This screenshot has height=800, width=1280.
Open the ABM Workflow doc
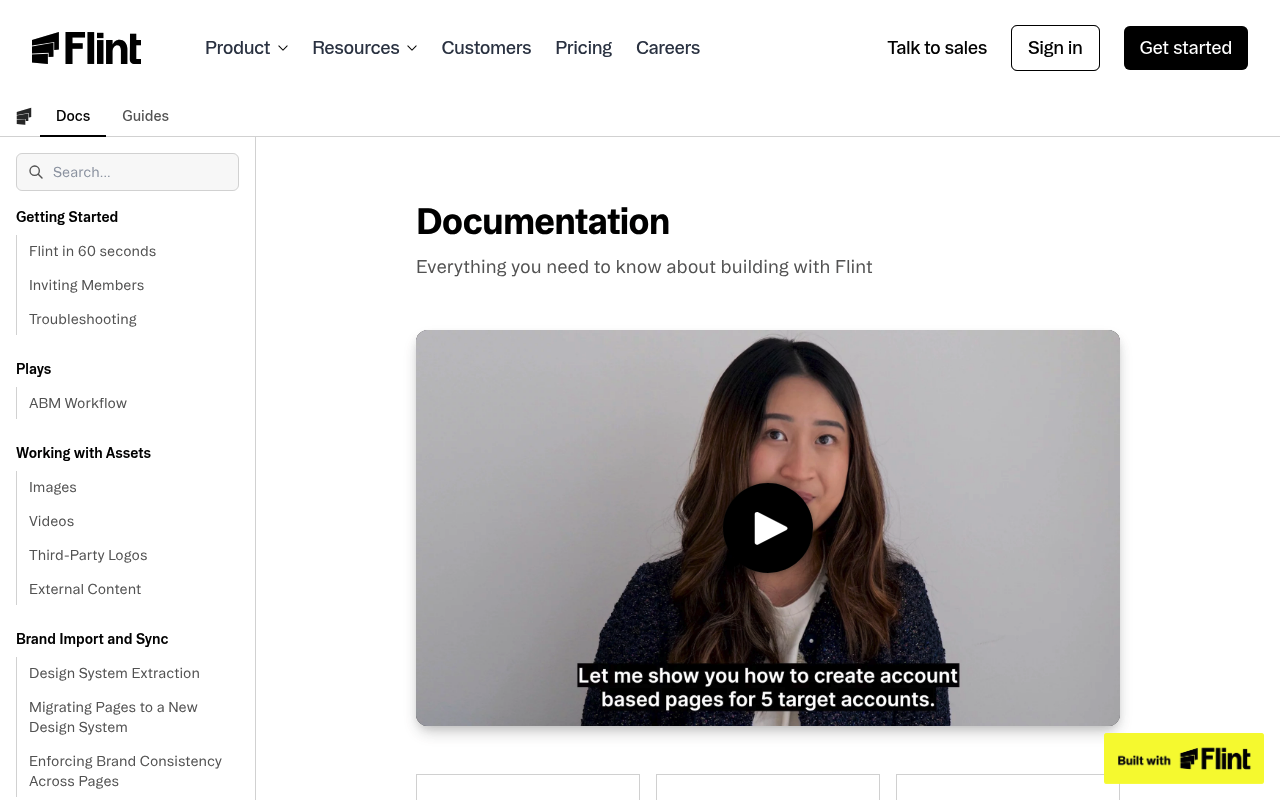pos(78,403)
